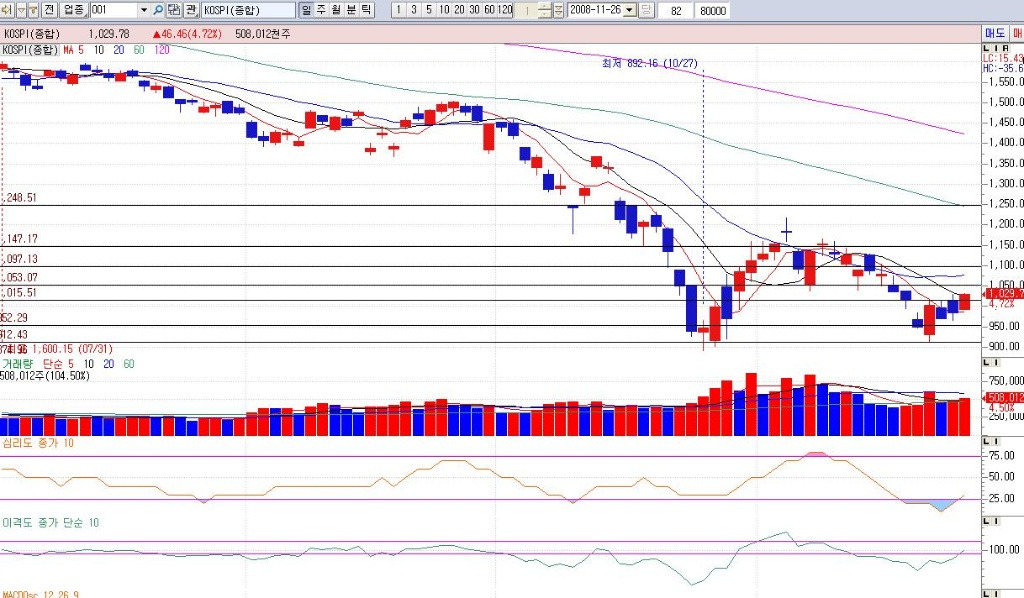This screenshot has width=1024, height=598.
Task: Select the '틱' tick chart tab
Action: click(367, 10)
